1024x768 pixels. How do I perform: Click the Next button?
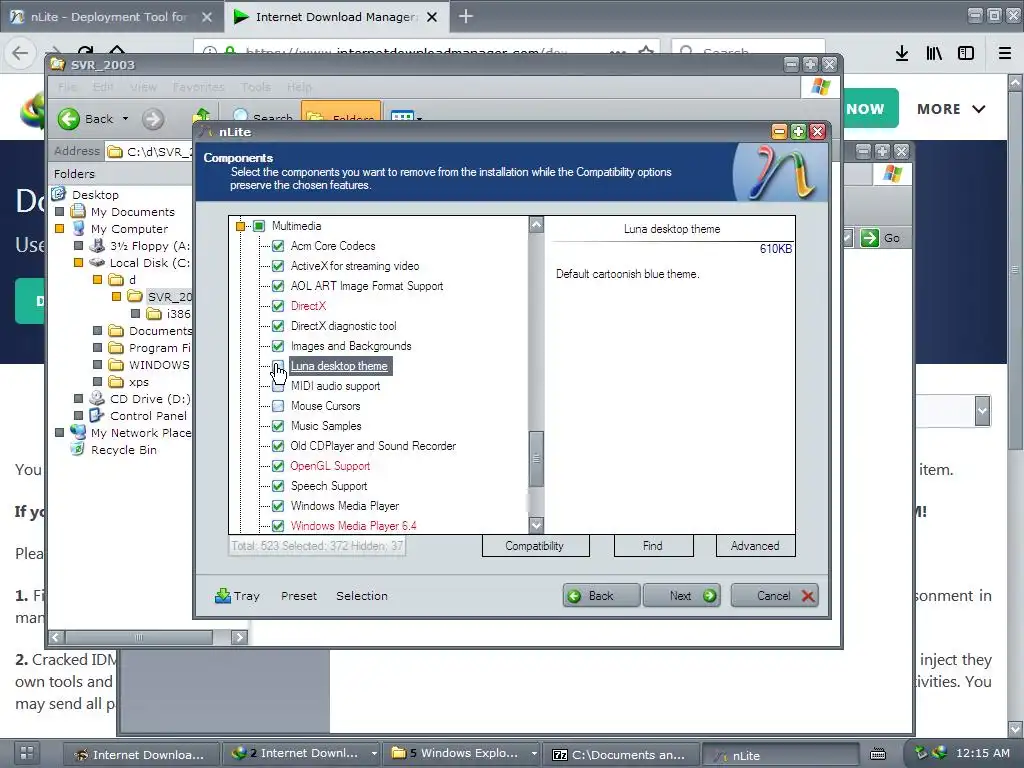(681, 596)
